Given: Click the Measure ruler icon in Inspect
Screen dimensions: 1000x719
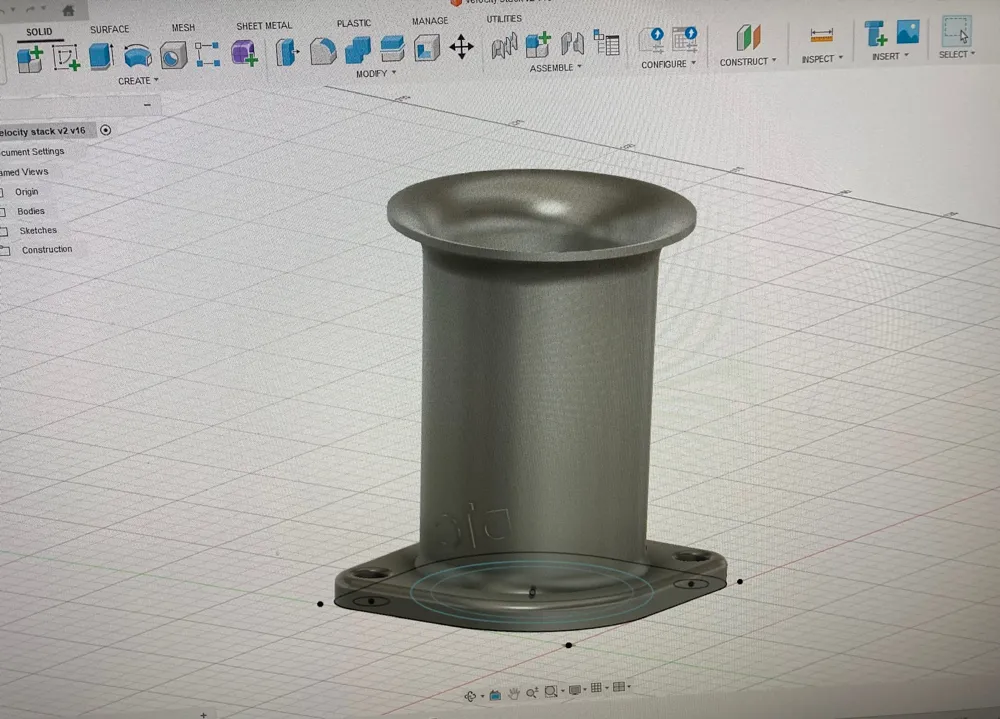Looking at the screenshot, I should (821, 35).
